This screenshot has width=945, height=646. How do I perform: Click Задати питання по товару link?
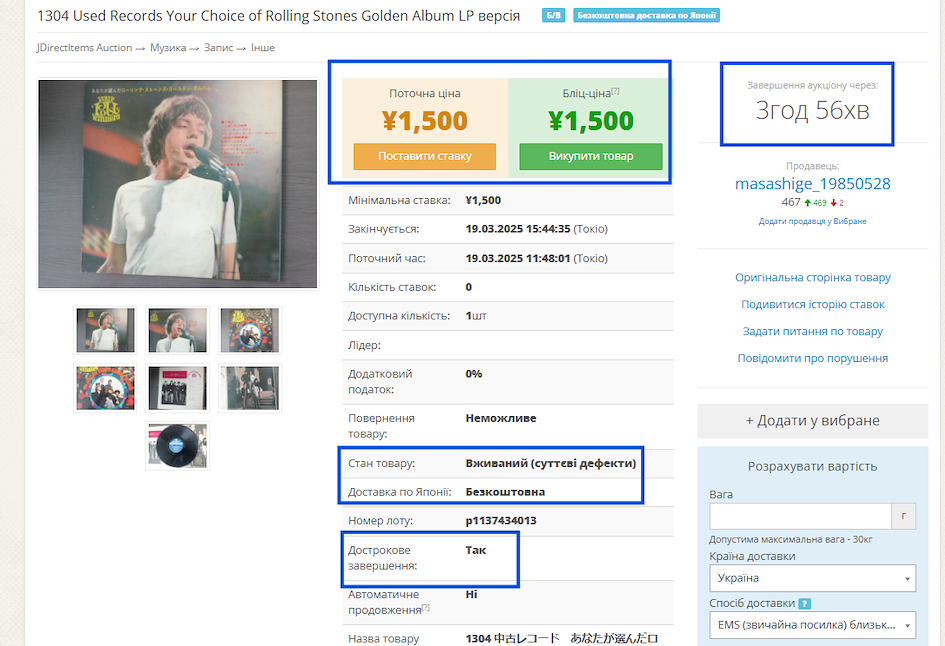812,331
